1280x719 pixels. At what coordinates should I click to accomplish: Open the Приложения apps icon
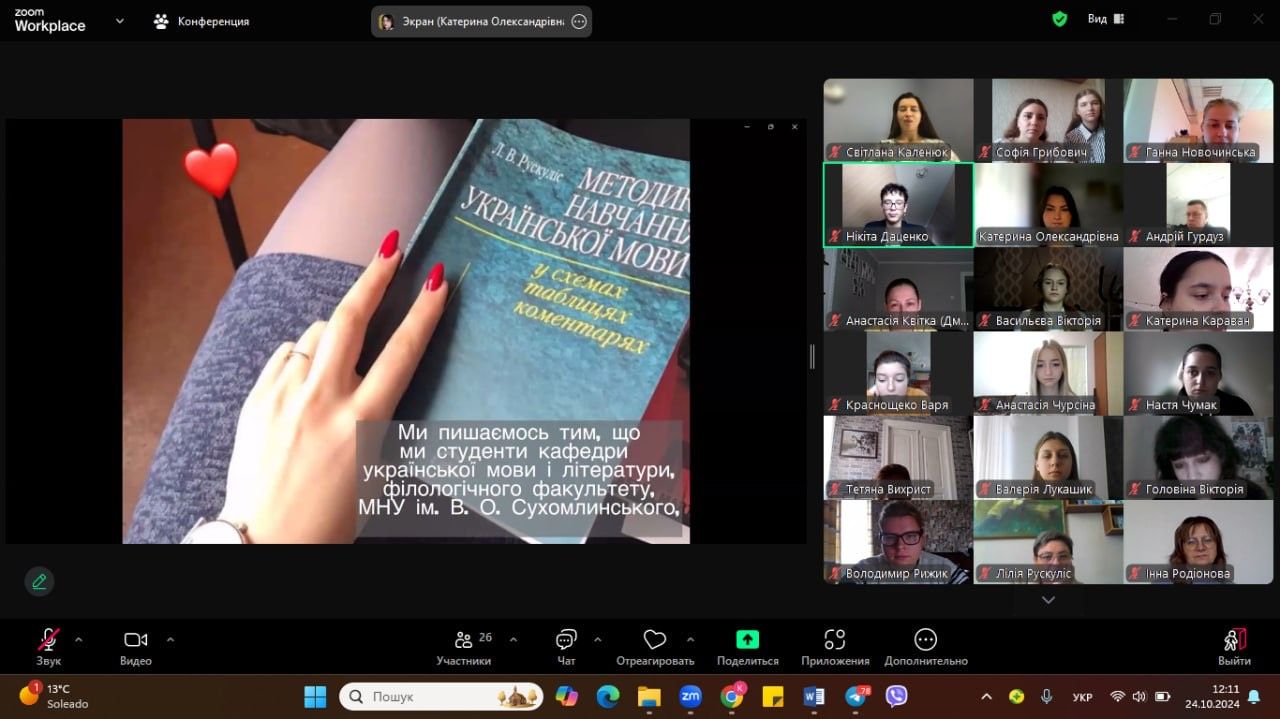pyautogui.click(x=835, y=640)
